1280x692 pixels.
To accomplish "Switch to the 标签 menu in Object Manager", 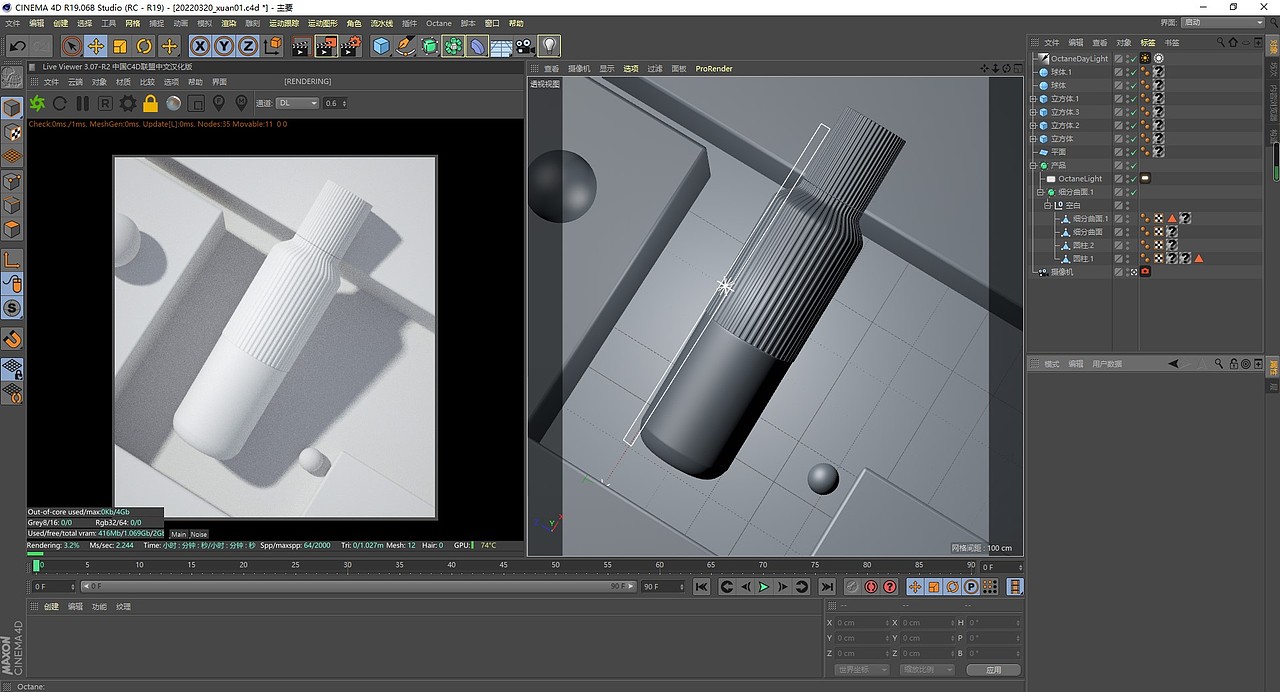I will pyautogui.click(x=1147, y=43).
